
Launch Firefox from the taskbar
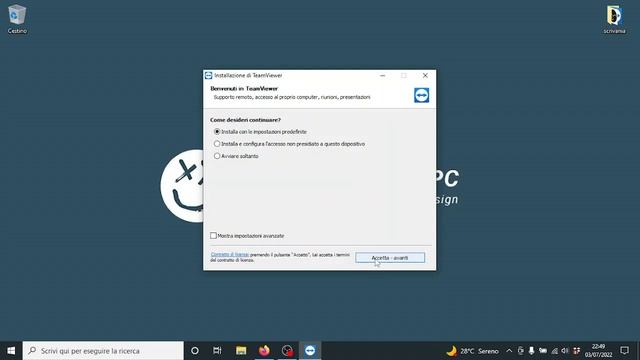(264, 351)
